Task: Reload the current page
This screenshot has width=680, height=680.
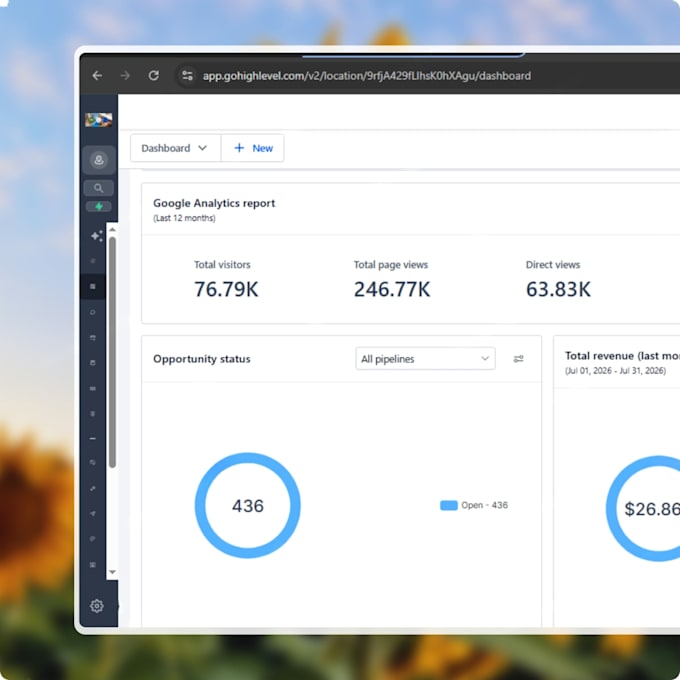Action: point(154,76)
